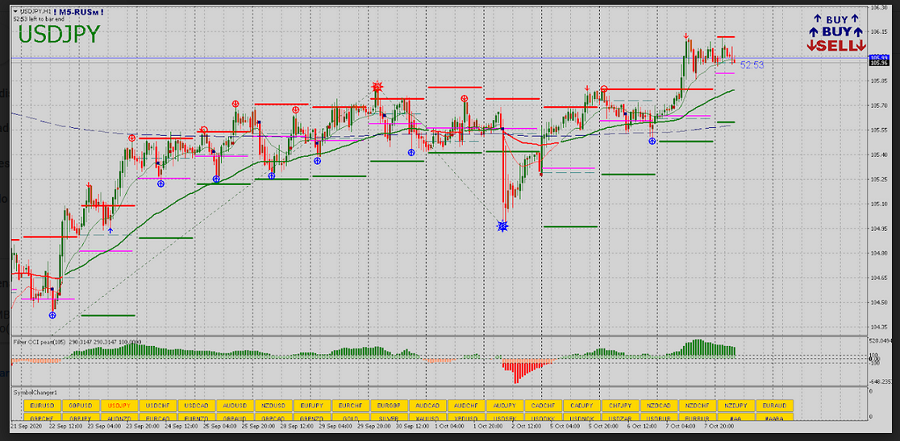Select the blue up arrow signal on chart

[x=111, y=230]
